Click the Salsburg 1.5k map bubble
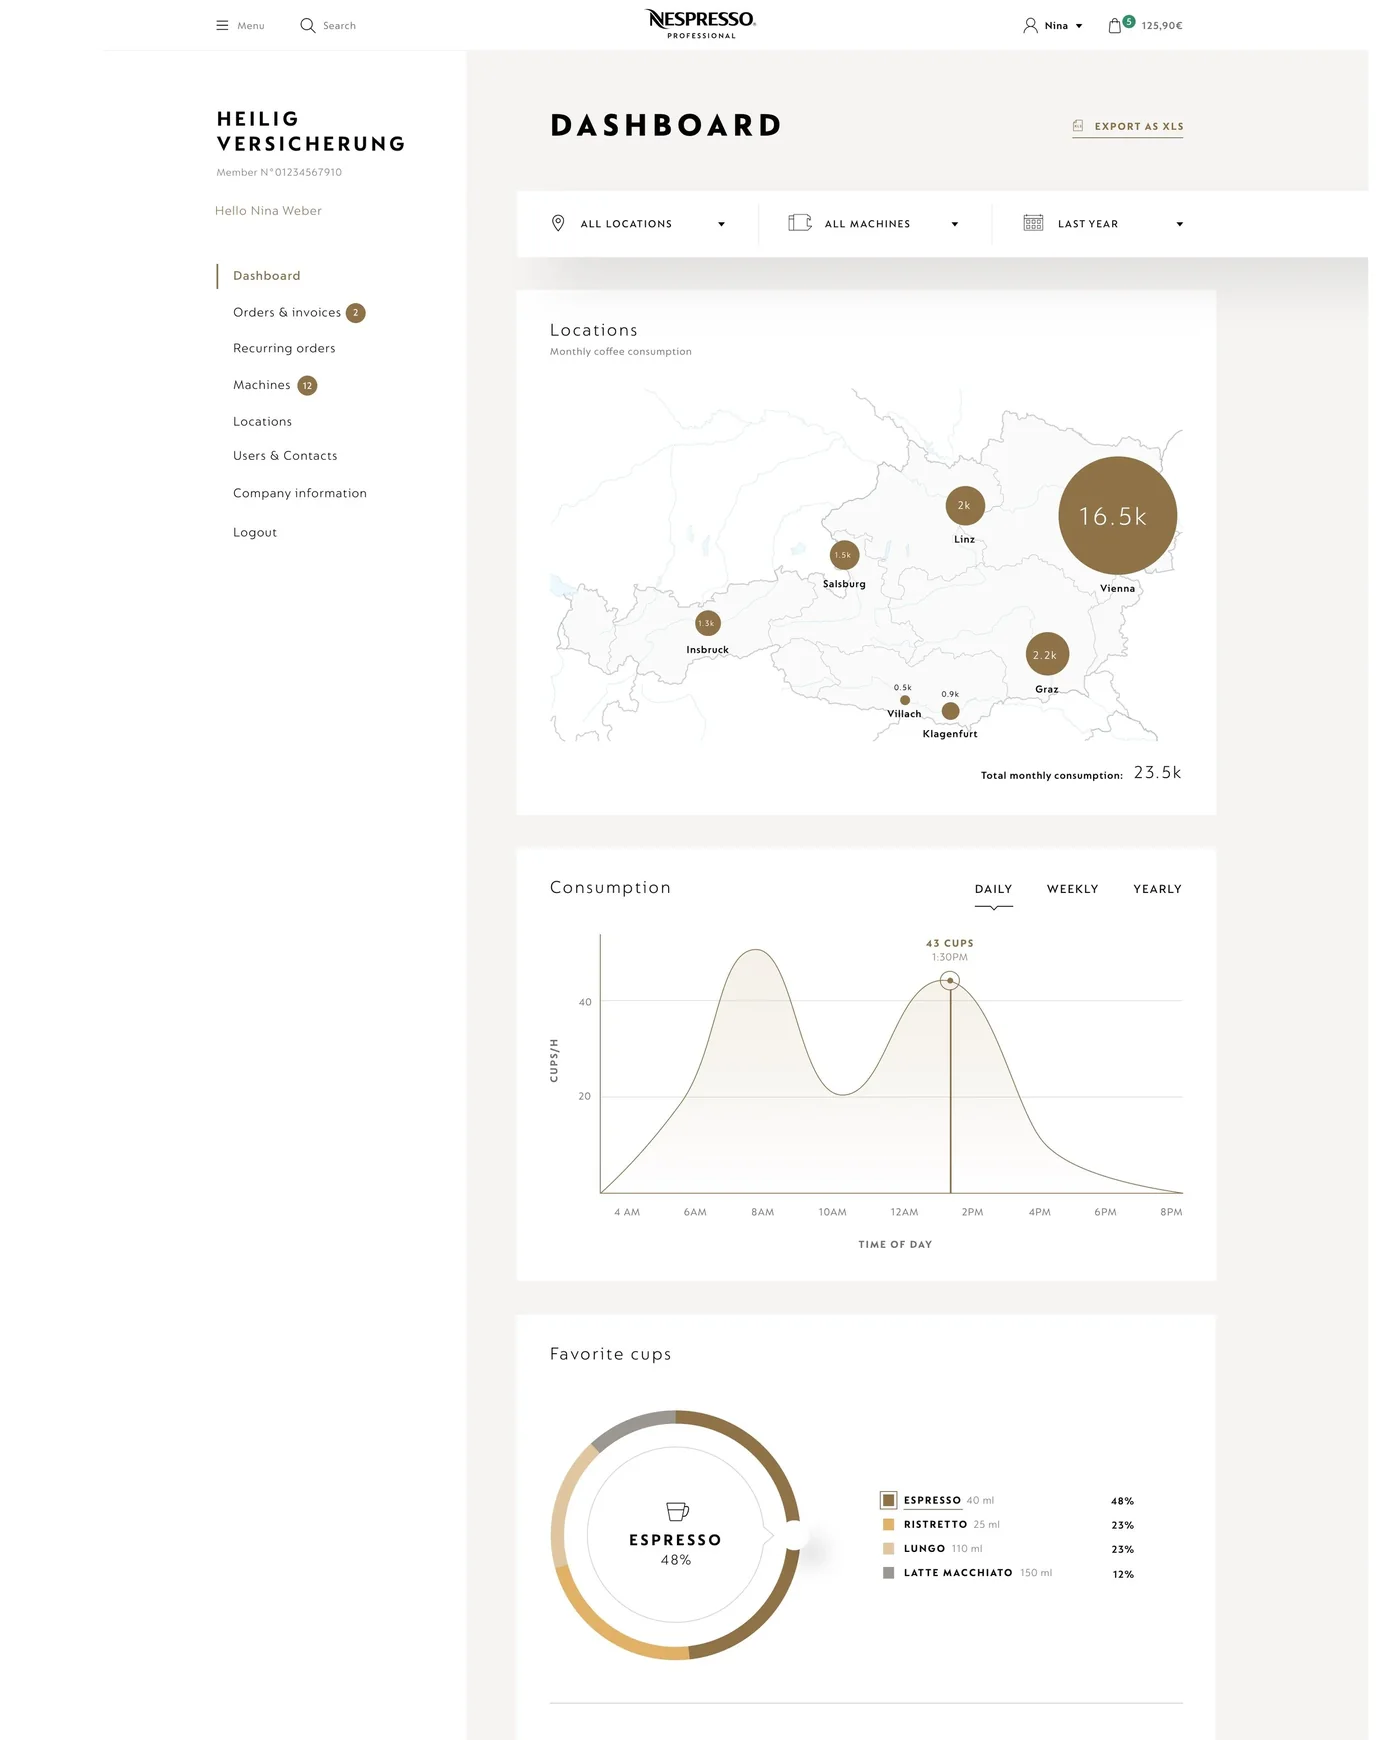The height and width of the screenshot is (1740, 1400). [844, 555]
